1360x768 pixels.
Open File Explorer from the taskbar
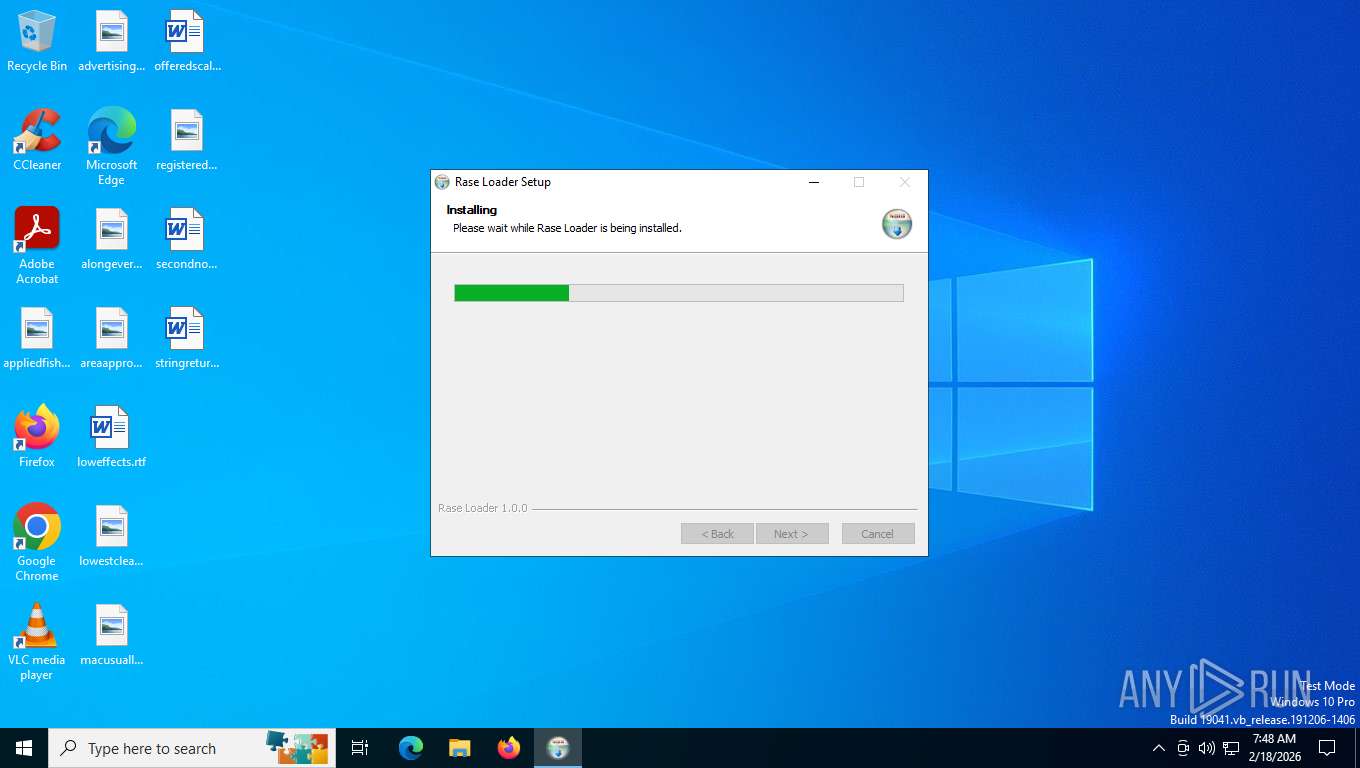460,748
